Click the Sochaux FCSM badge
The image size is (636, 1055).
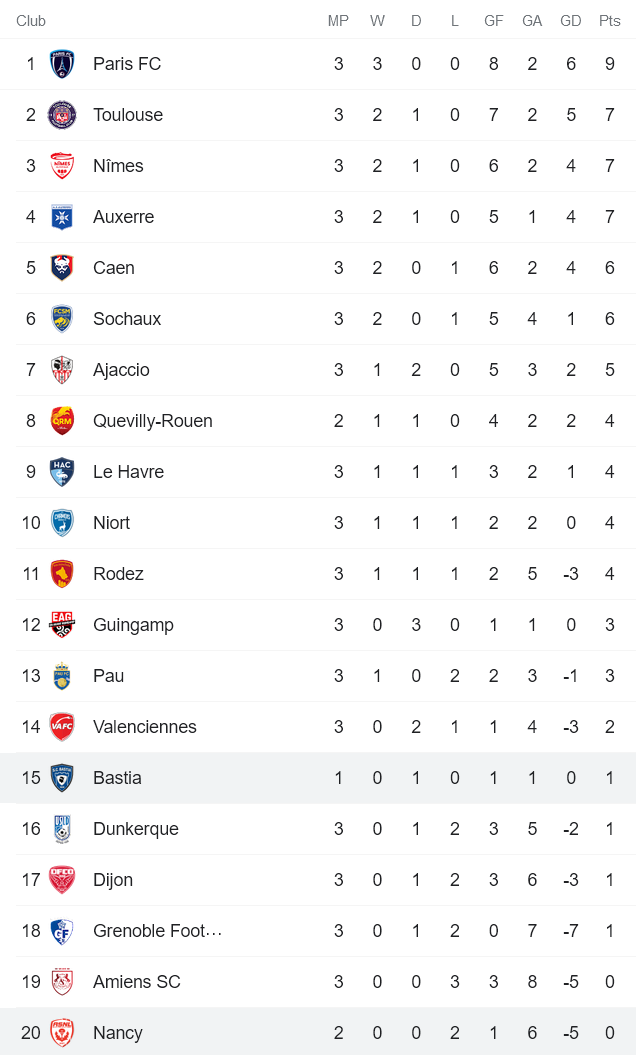pyautogui.click(x=64, y=318)
